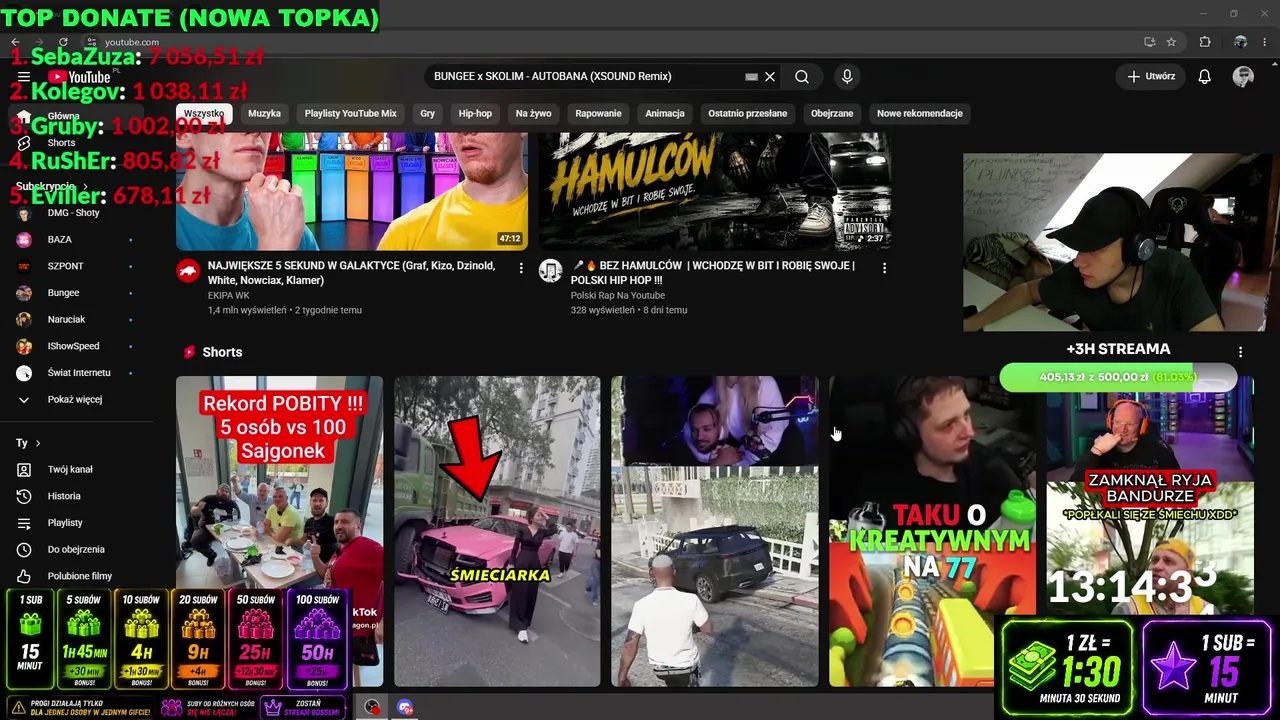Reload the page in the browser

pyautogui.click(x=63, y=42)
